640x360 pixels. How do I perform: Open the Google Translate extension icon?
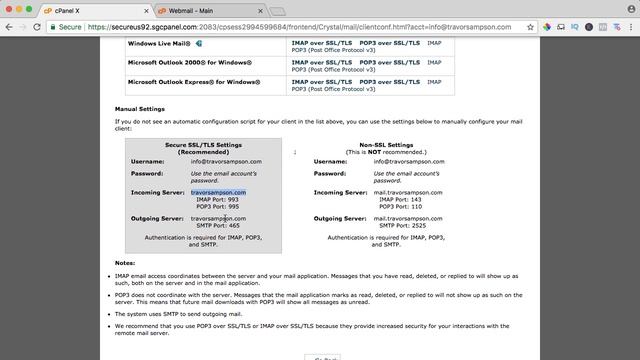click(617, 27)
